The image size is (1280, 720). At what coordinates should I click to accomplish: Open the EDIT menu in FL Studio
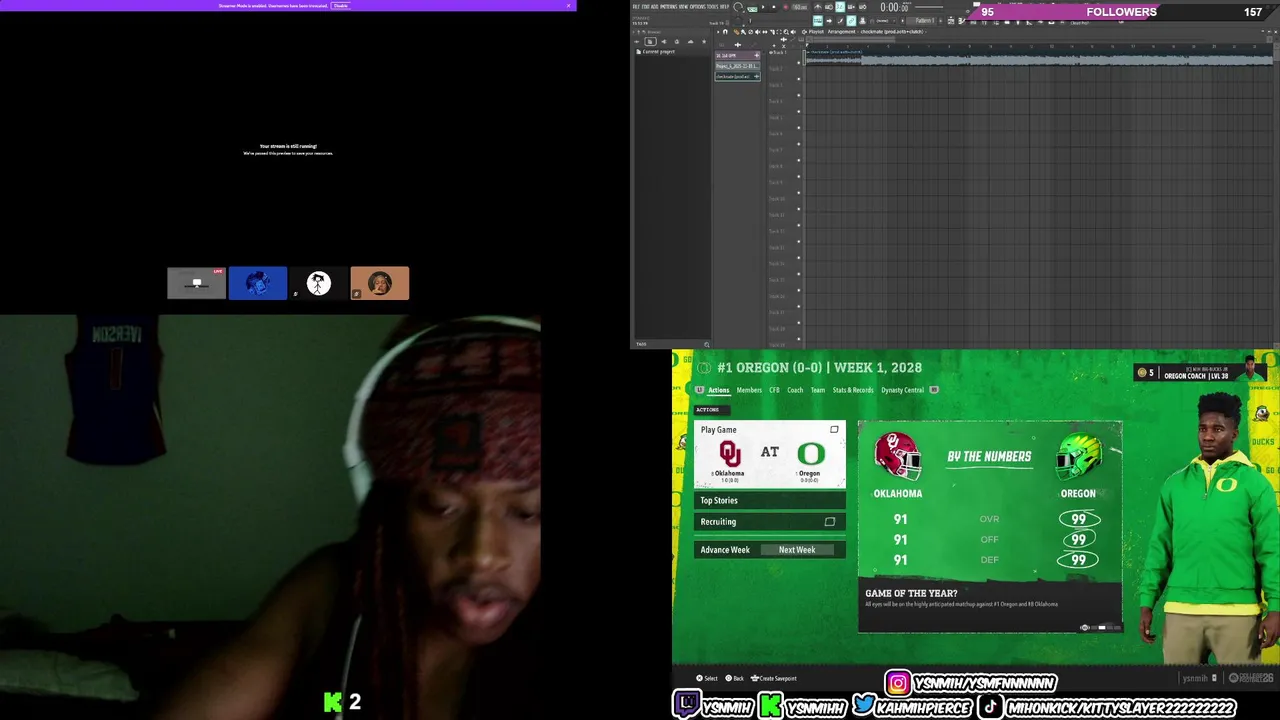645,6
